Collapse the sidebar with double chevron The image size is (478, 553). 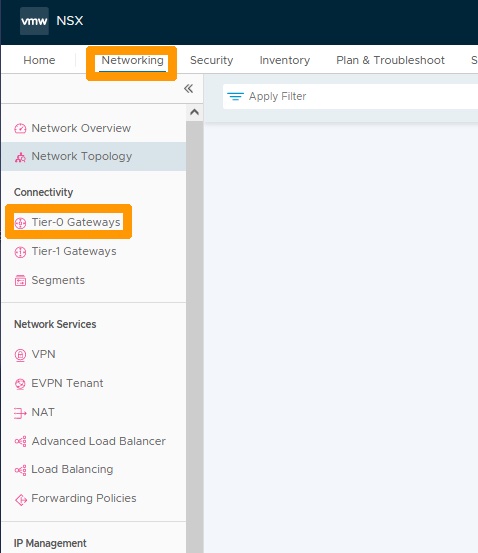[188, 89]
